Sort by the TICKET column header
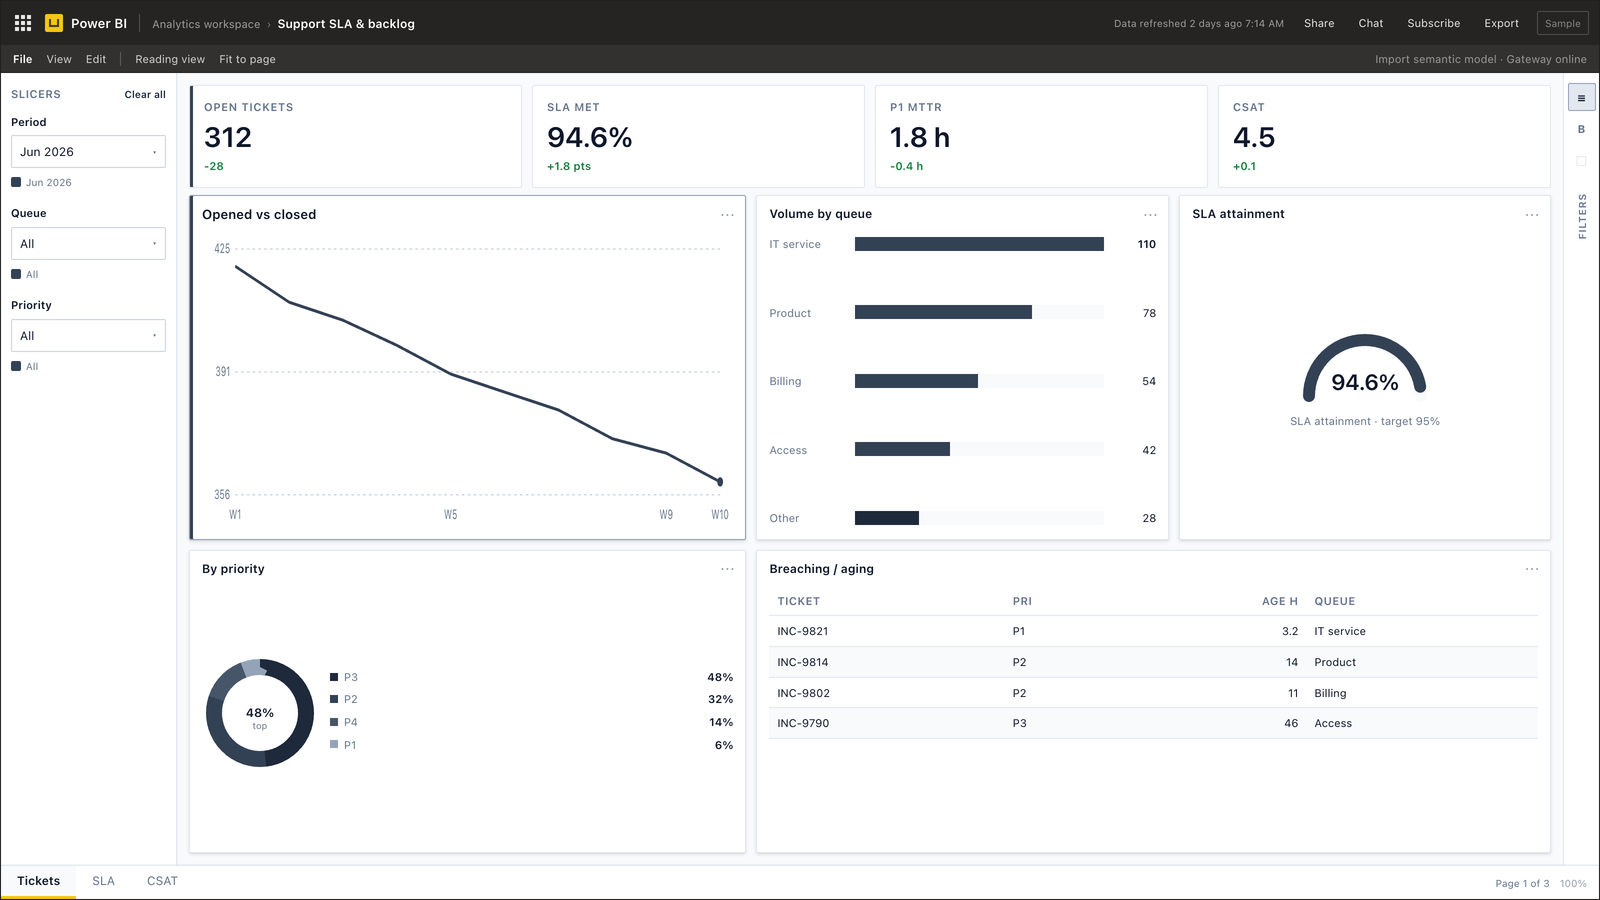 (798, 601)
